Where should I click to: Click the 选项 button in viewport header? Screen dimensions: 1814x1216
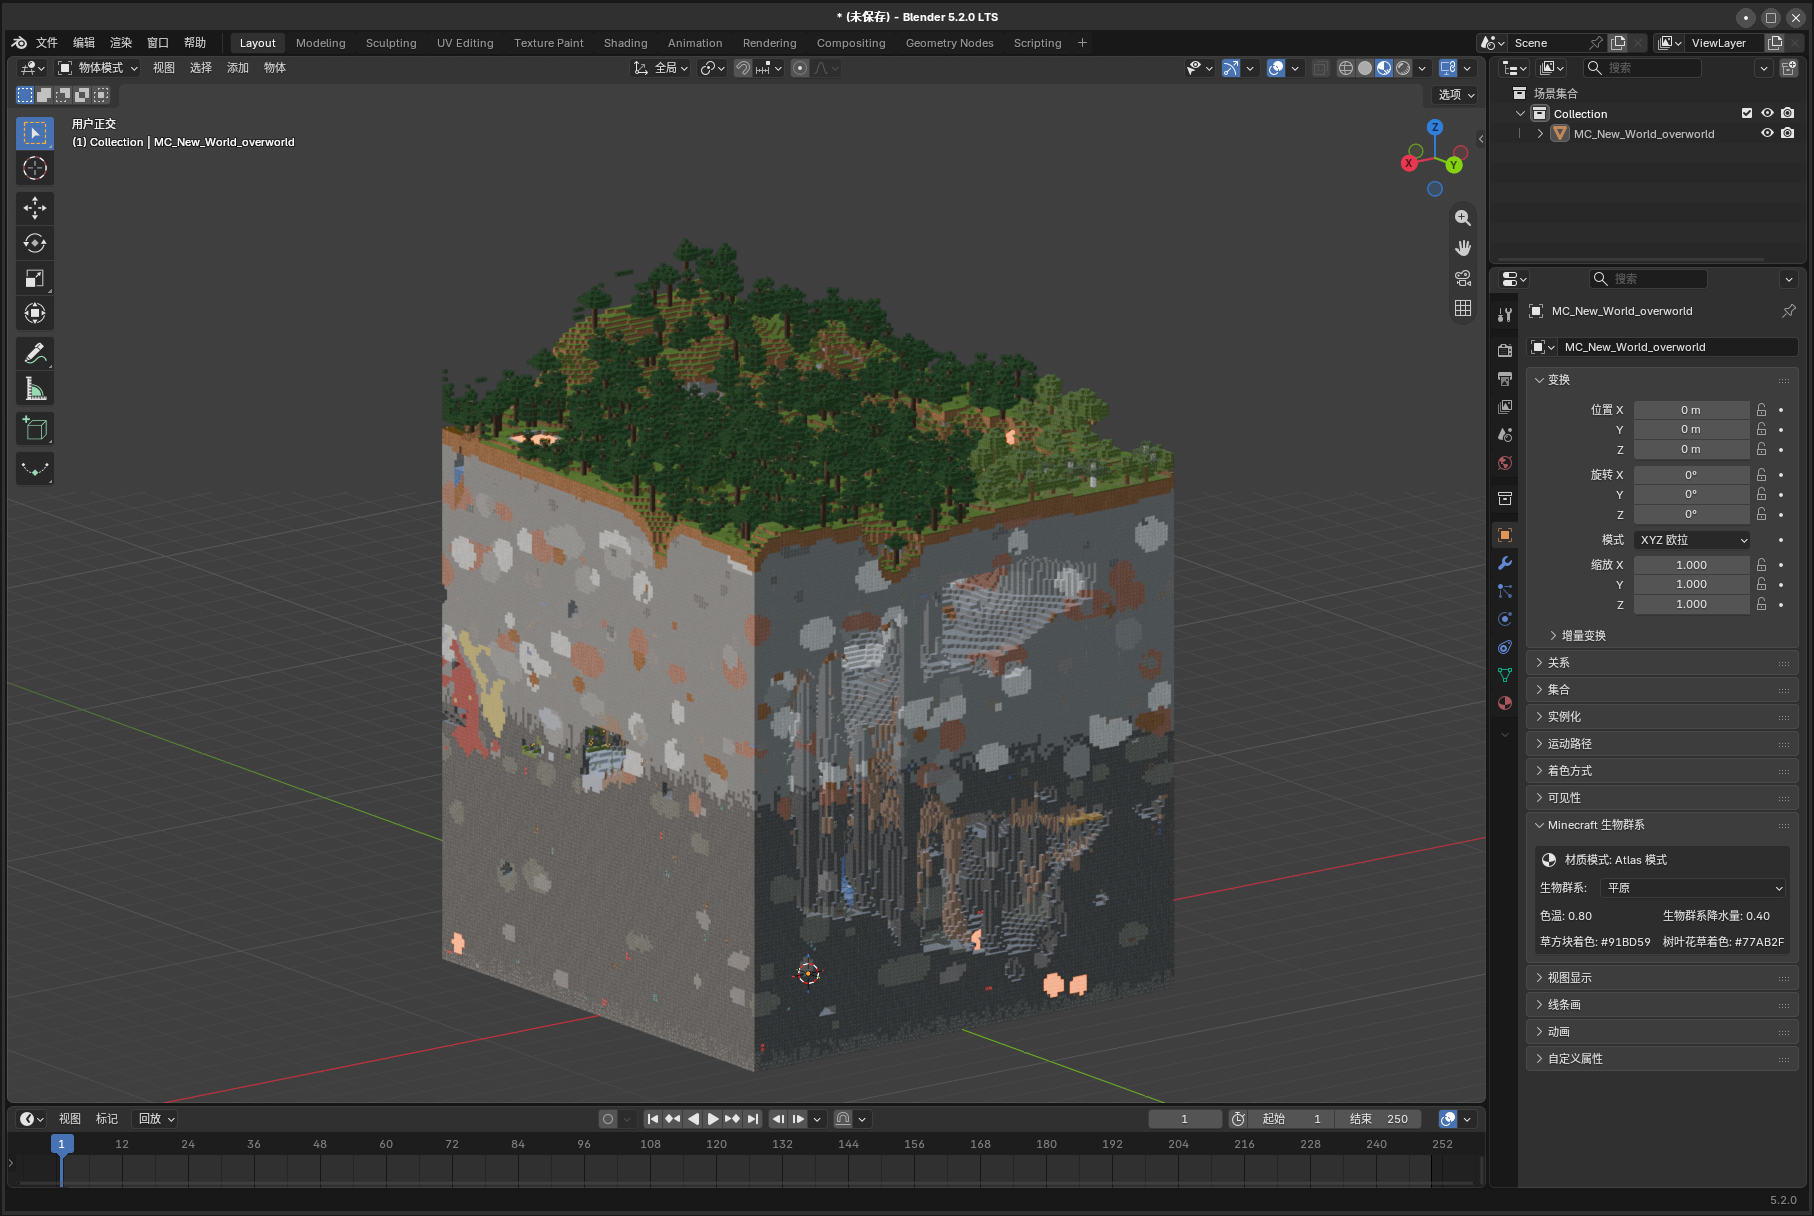click(1456, 94)
